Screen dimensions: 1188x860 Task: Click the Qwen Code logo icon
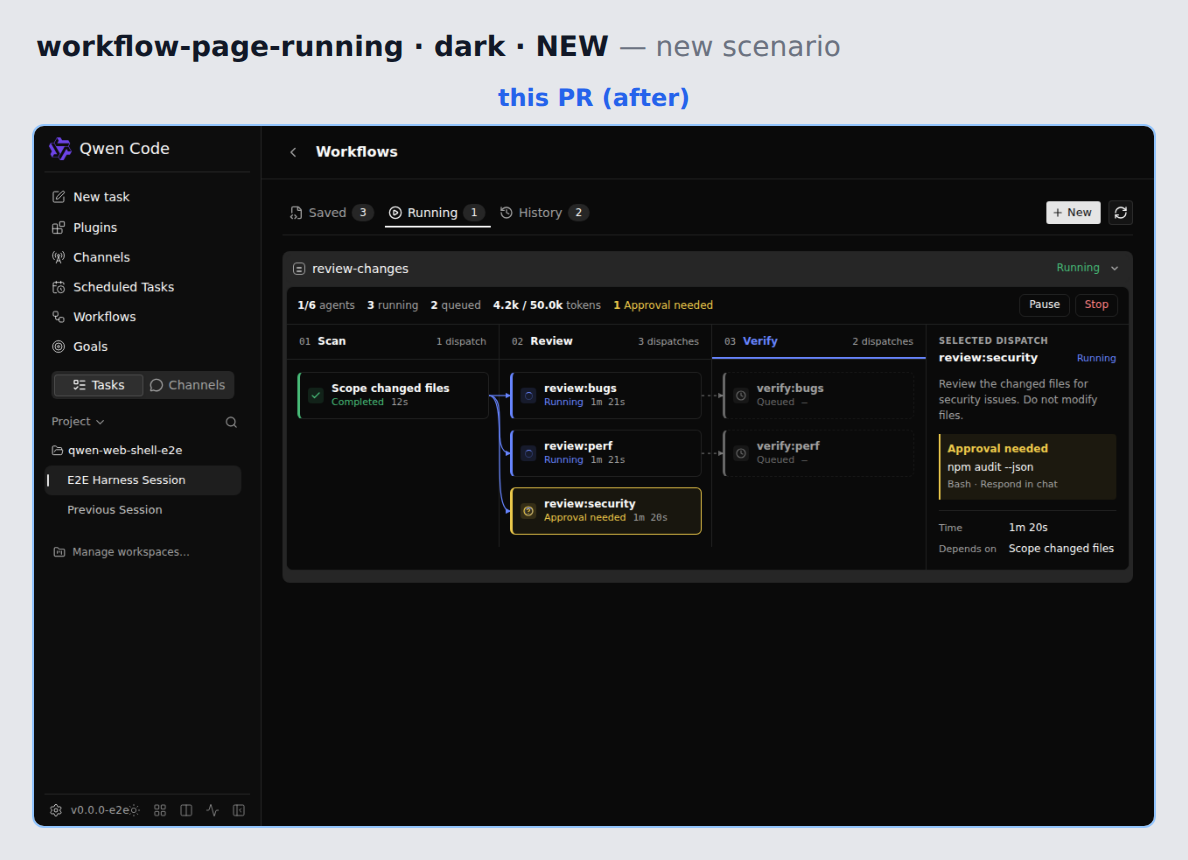point(60,149)
